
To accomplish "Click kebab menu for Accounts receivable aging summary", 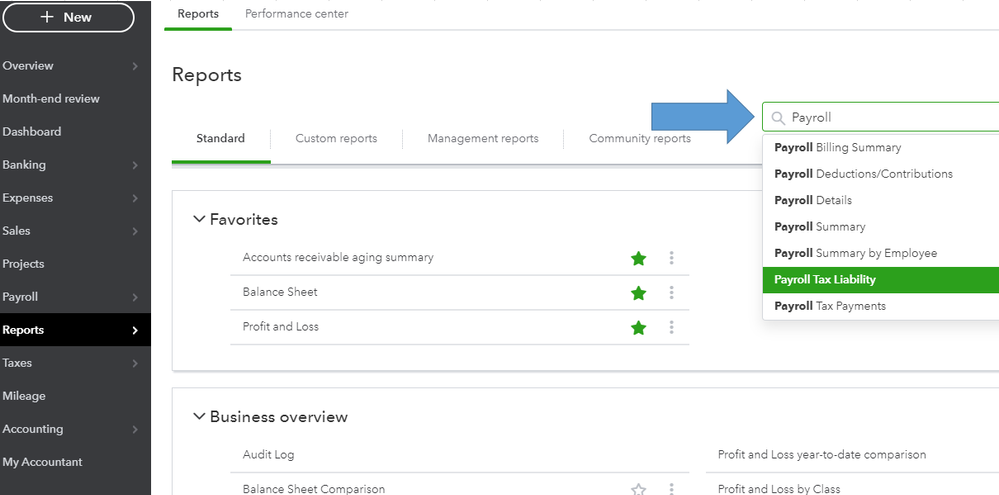I will click(x=671, y=258).
